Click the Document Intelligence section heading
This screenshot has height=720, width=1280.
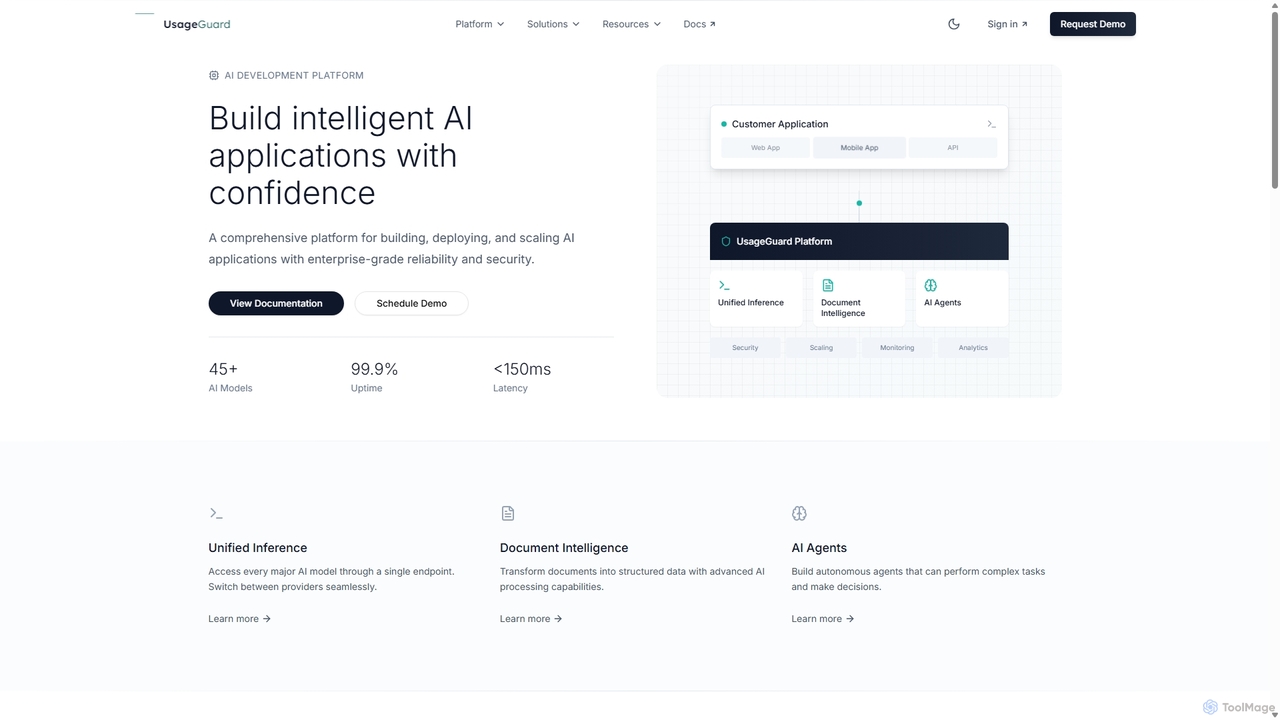coord(564,548)
